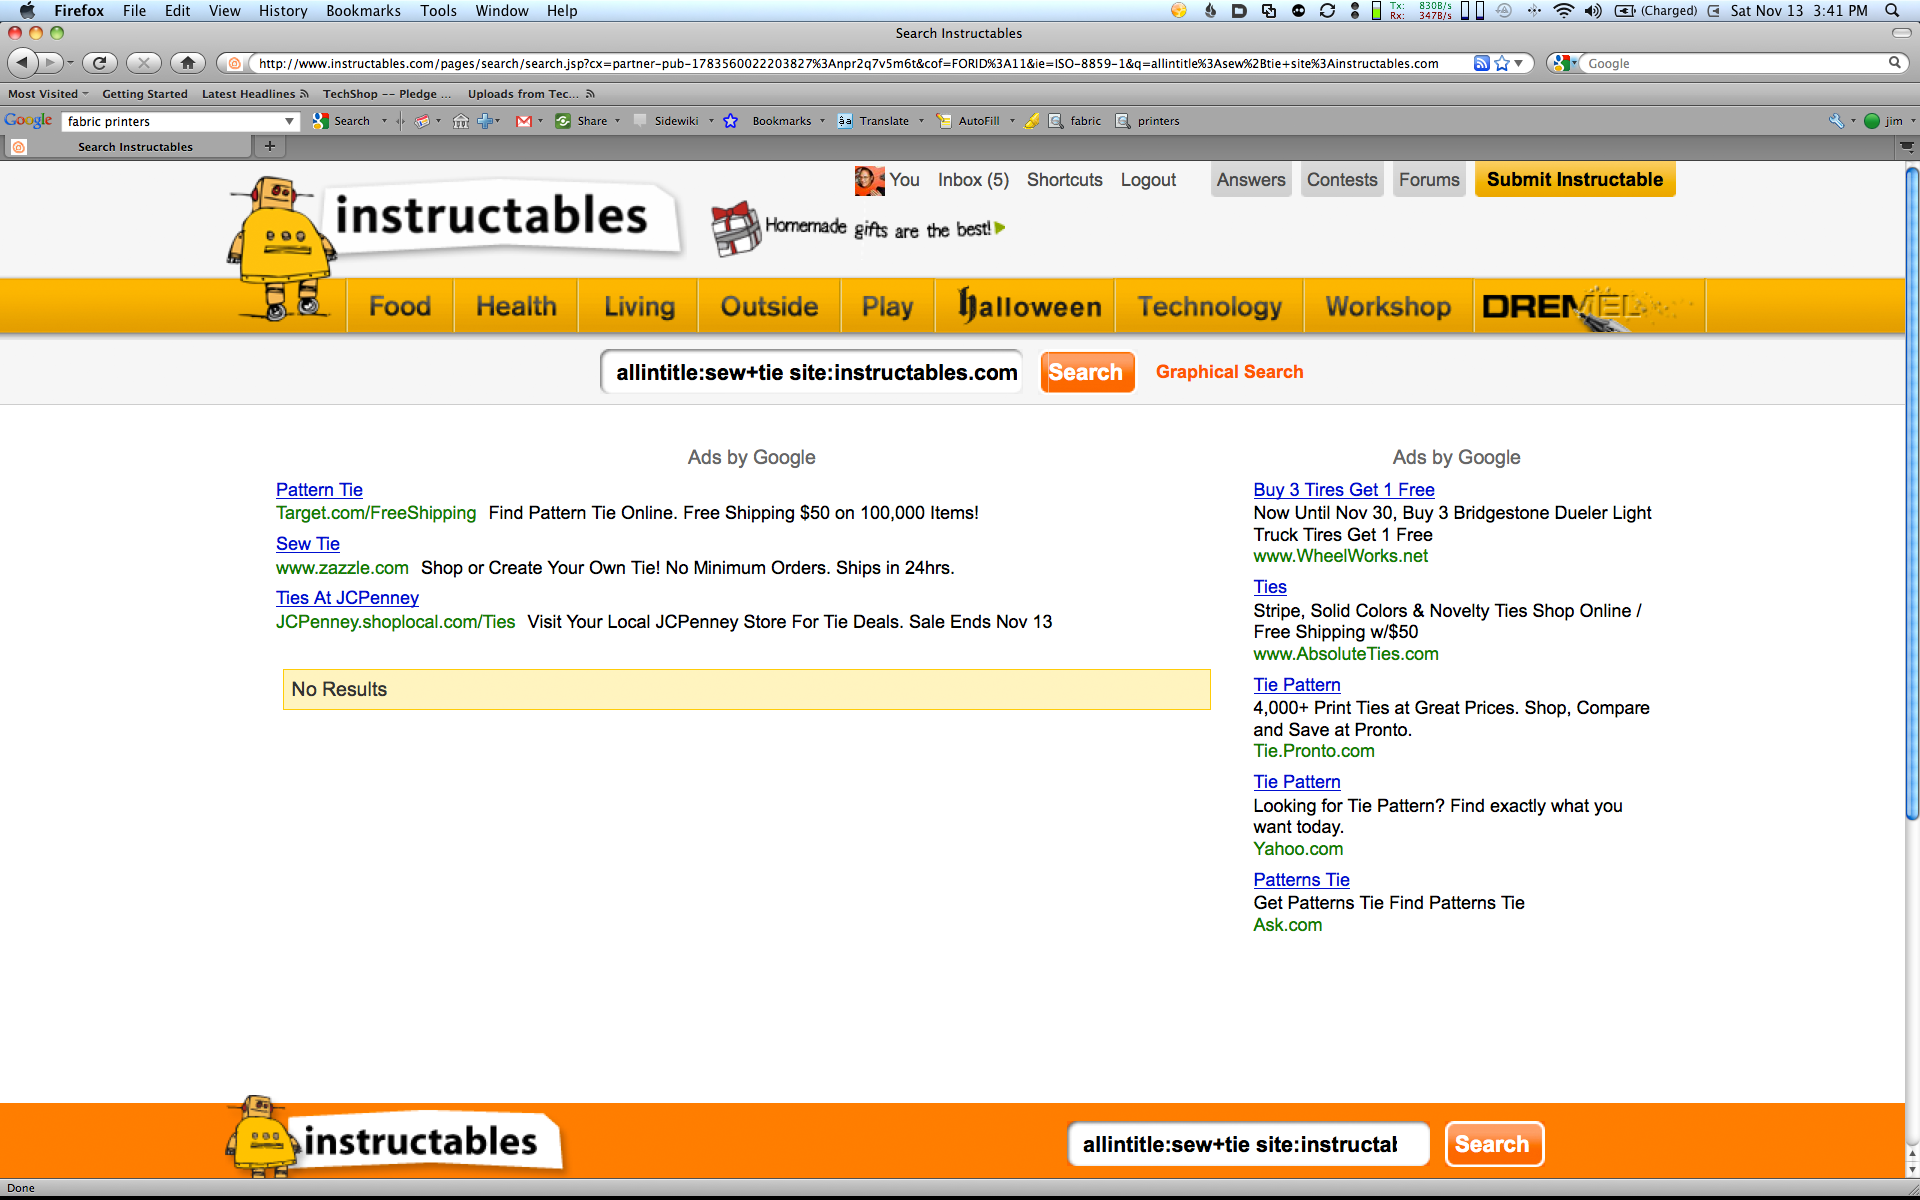Click the Graphical Search link
Screen dimensions: 1920x1200
click(1229, 372)
